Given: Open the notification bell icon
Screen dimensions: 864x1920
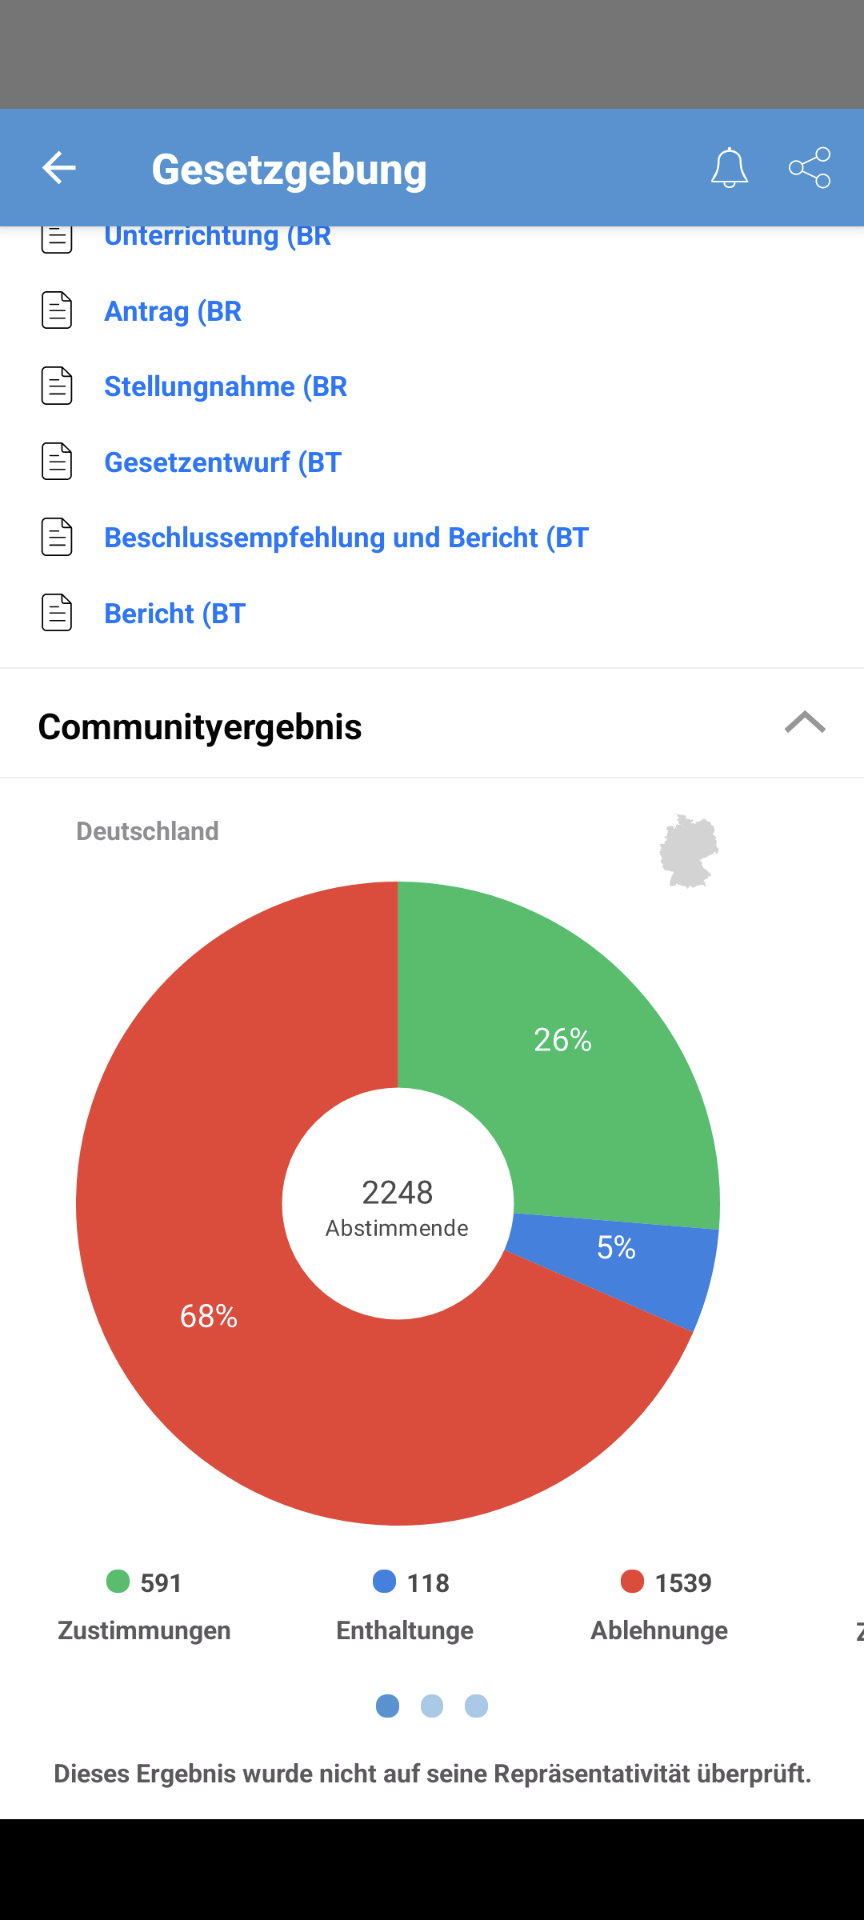Looking at the screenshot, I should [729, 168].
